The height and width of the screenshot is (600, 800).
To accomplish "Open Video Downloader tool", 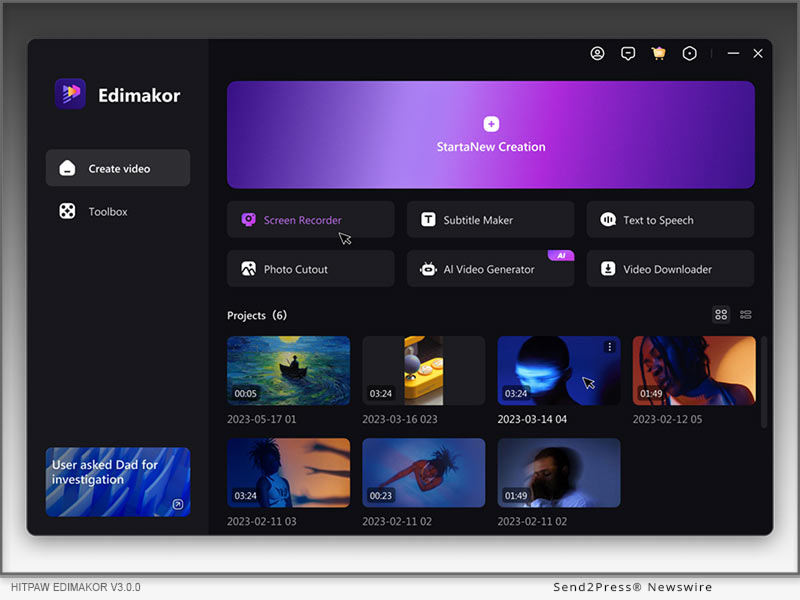I will [670, 269].
